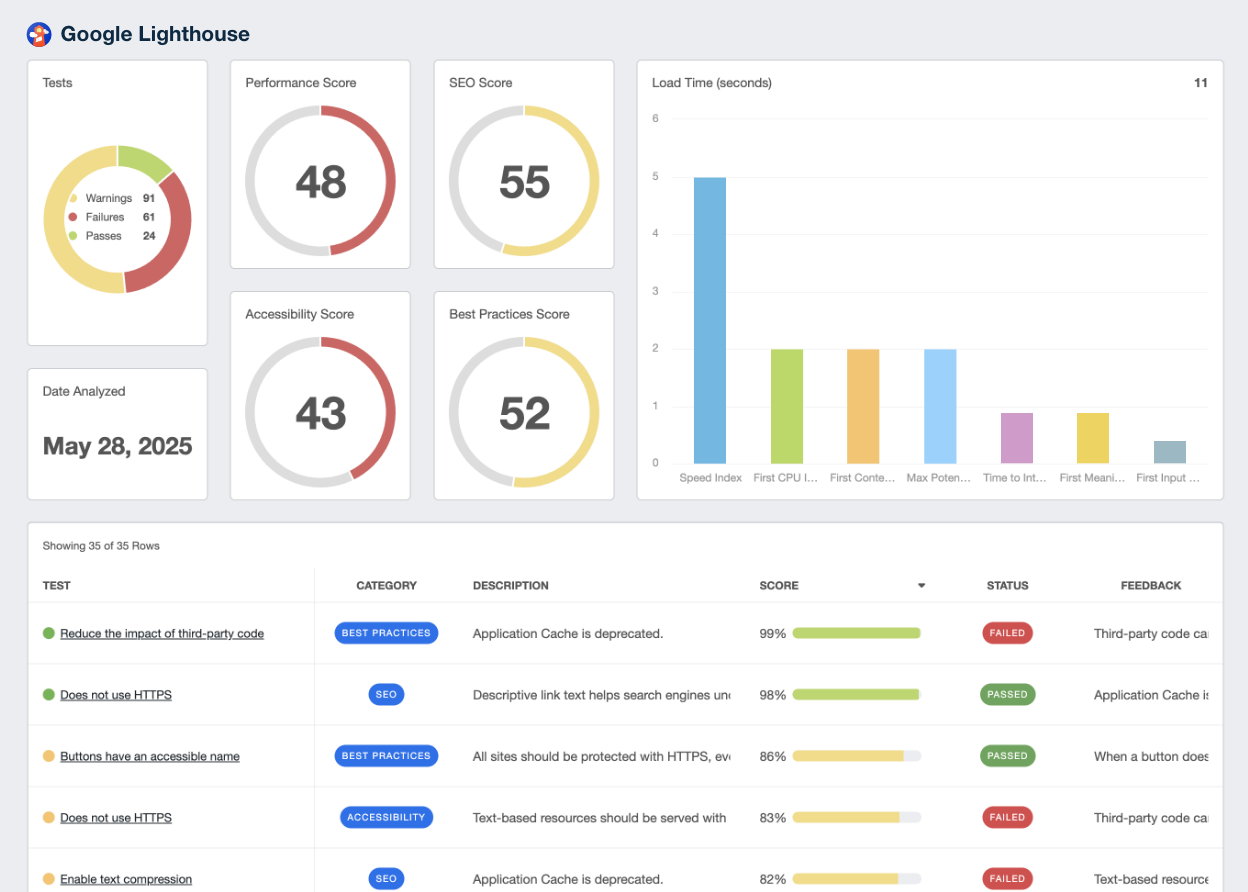This screenshot has width=1248, height=892.
Task: Open "Reduce the impact of third-party code" link
Action: 162,634
